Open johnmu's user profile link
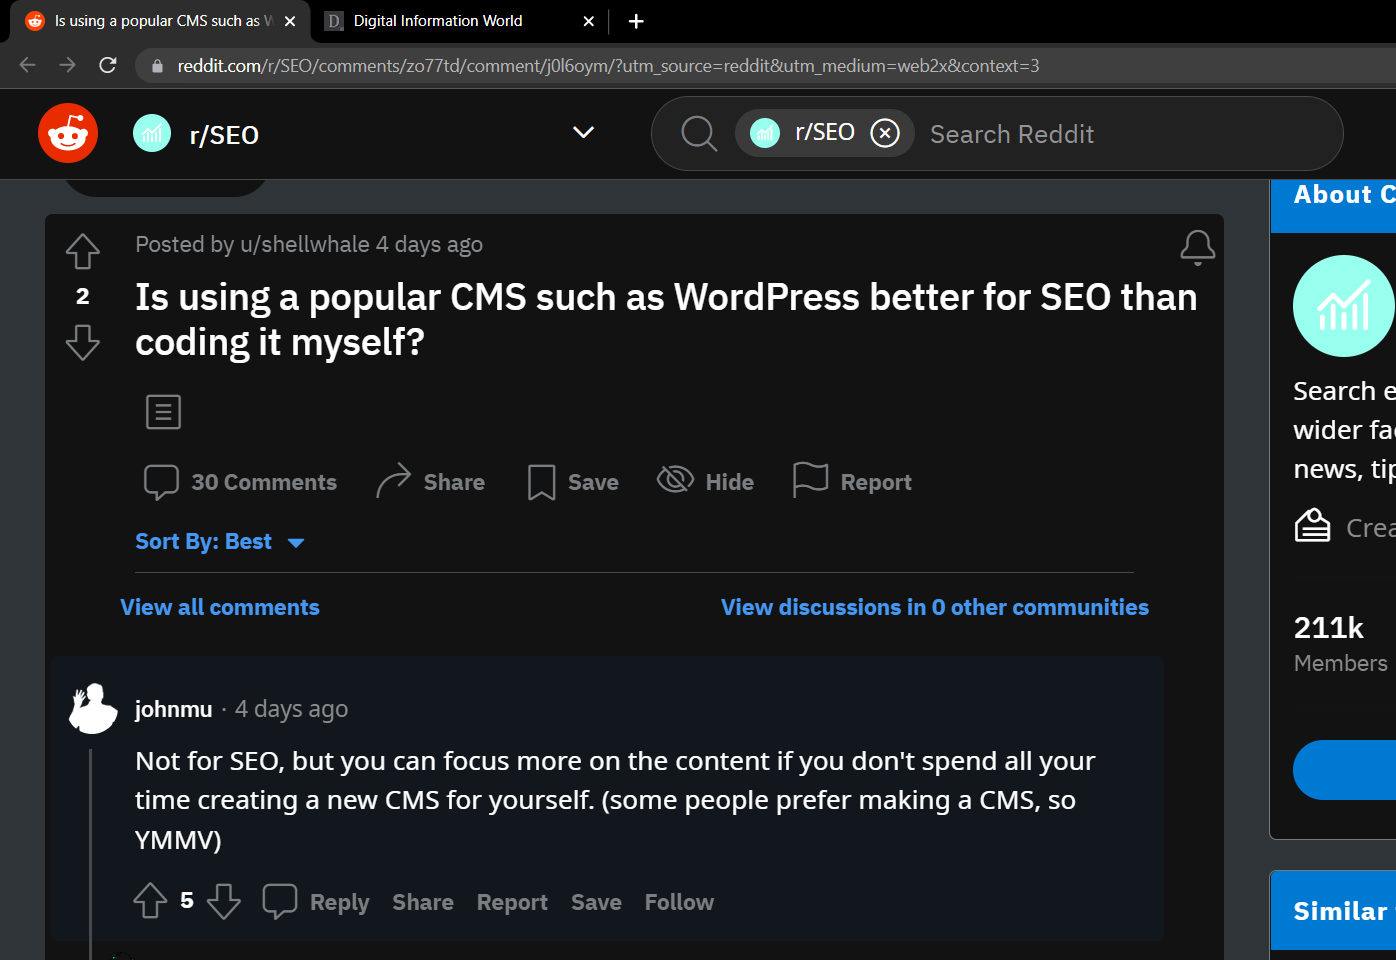Image resolution: width=1396 pixels, height=960 pixels. [174, 709]
